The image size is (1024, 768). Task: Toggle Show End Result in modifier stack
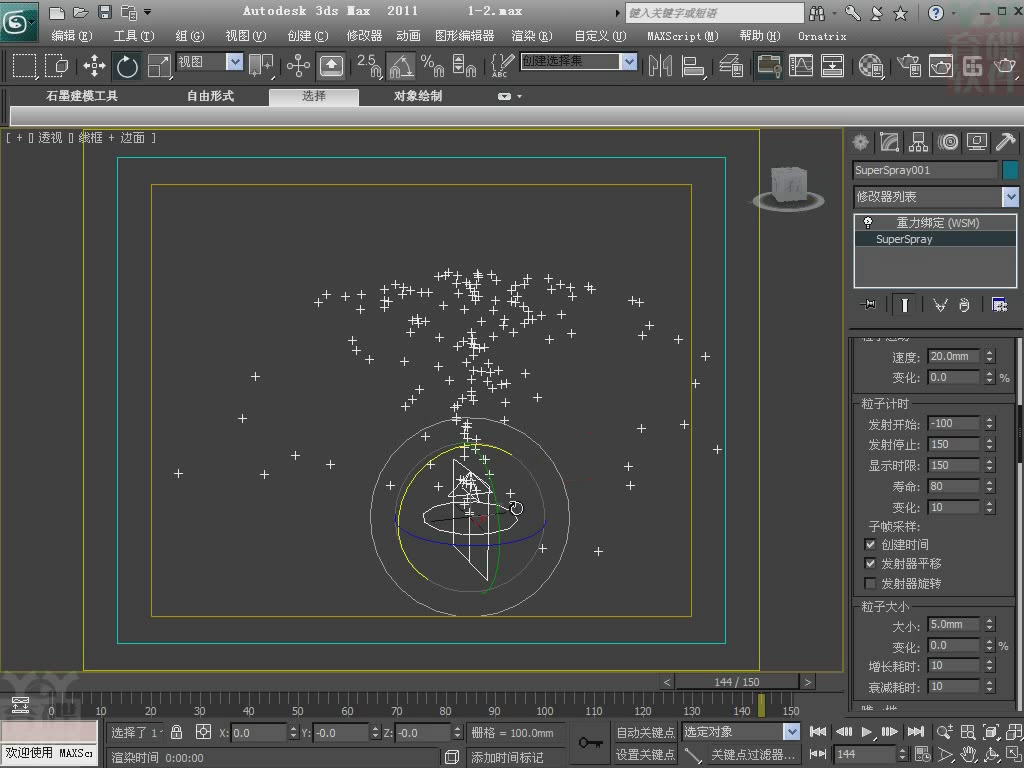click(904, 304)
